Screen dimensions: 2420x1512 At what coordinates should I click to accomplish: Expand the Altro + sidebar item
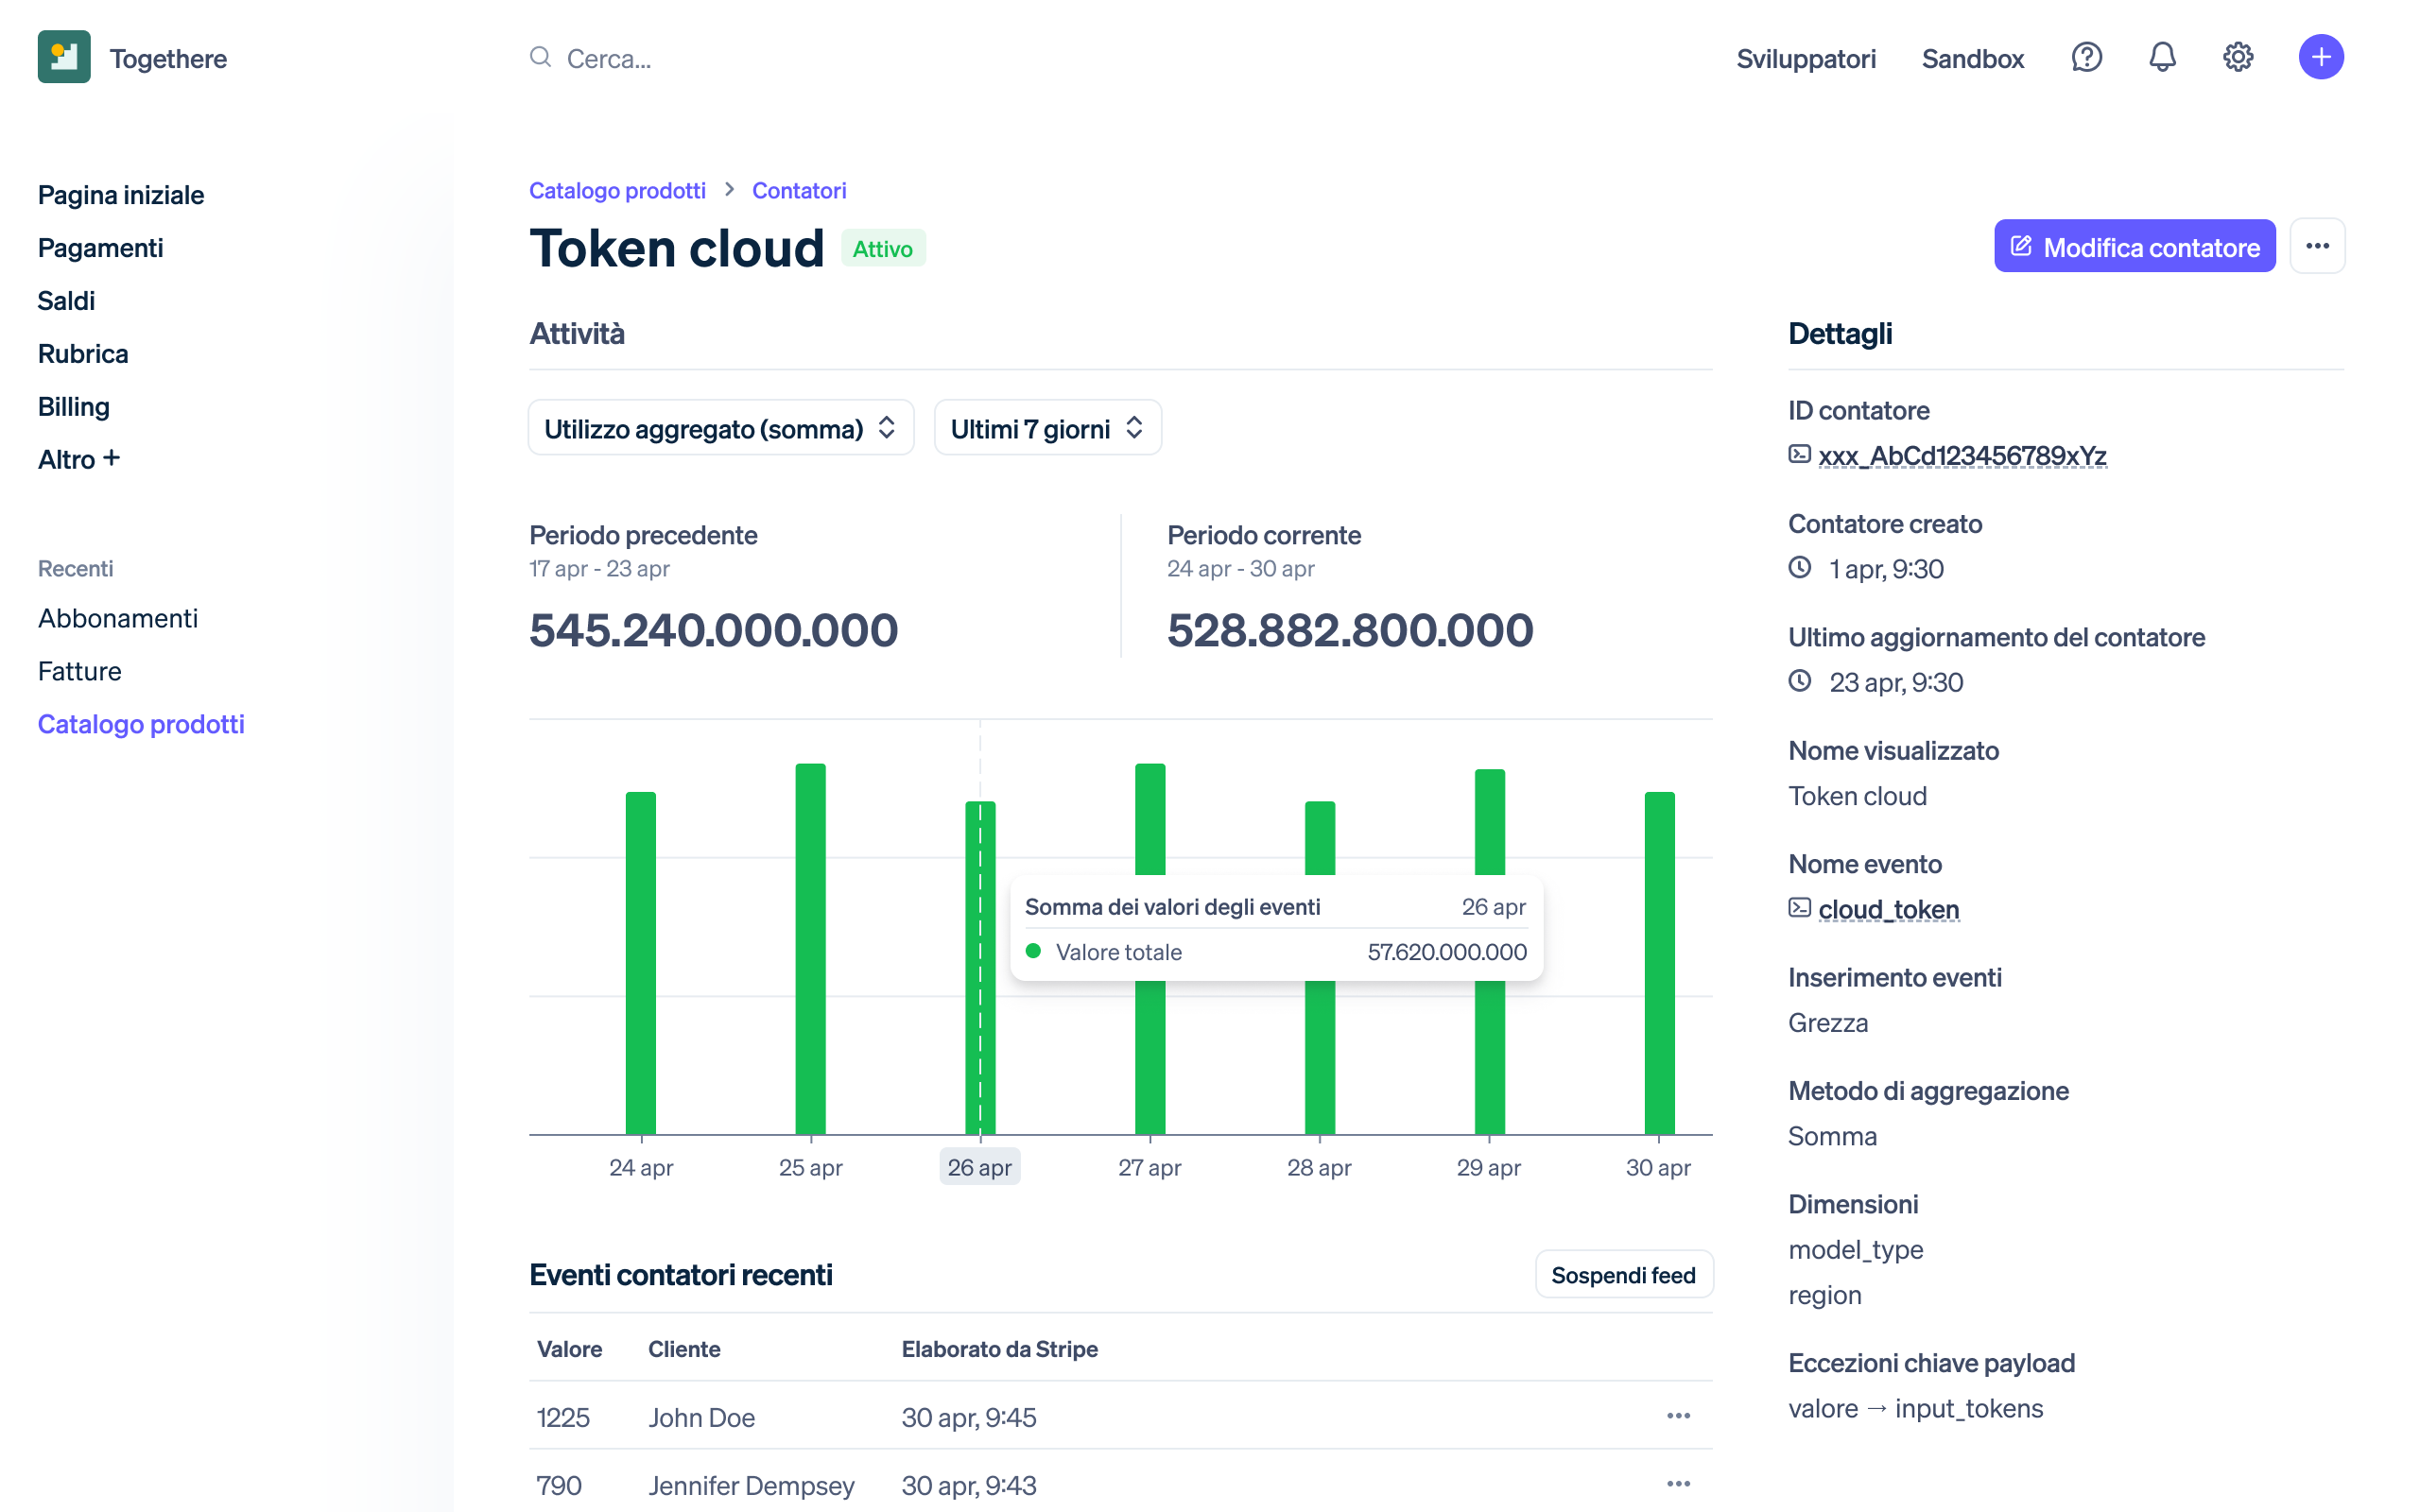point(78,459)
